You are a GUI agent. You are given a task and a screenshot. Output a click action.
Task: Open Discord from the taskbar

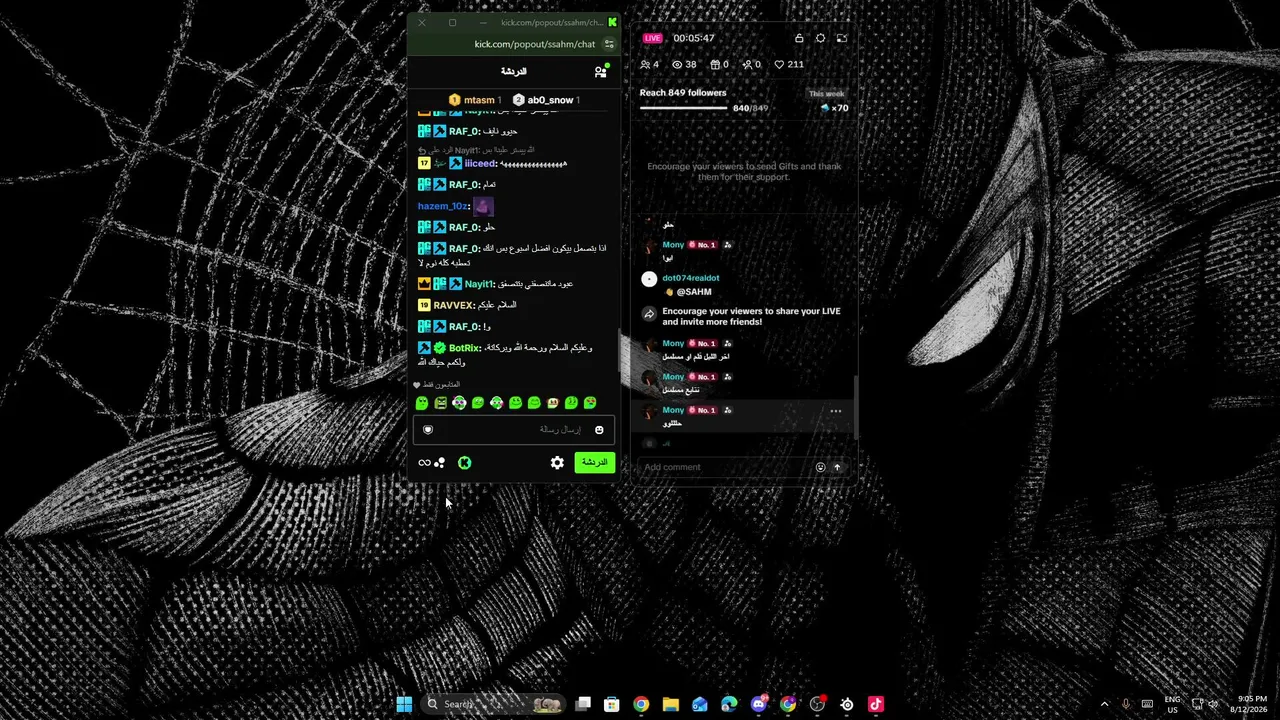click(759, 704)
